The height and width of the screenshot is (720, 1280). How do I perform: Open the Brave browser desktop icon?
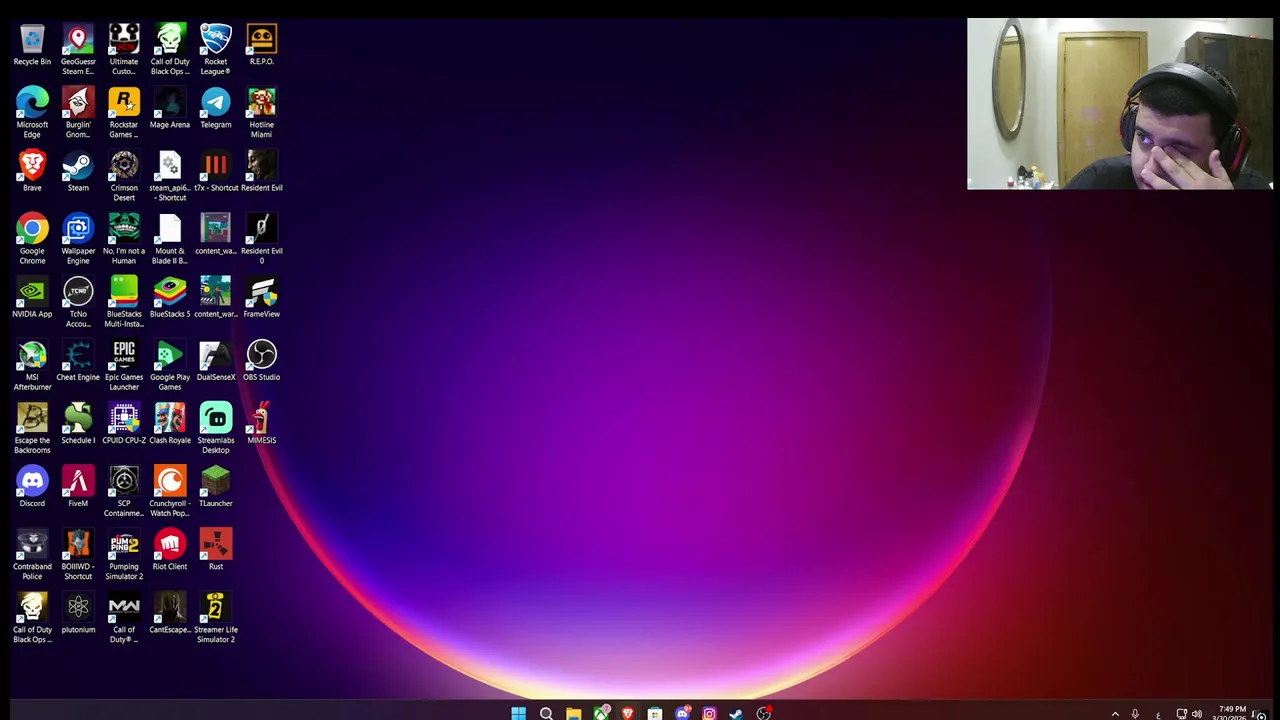32,172
